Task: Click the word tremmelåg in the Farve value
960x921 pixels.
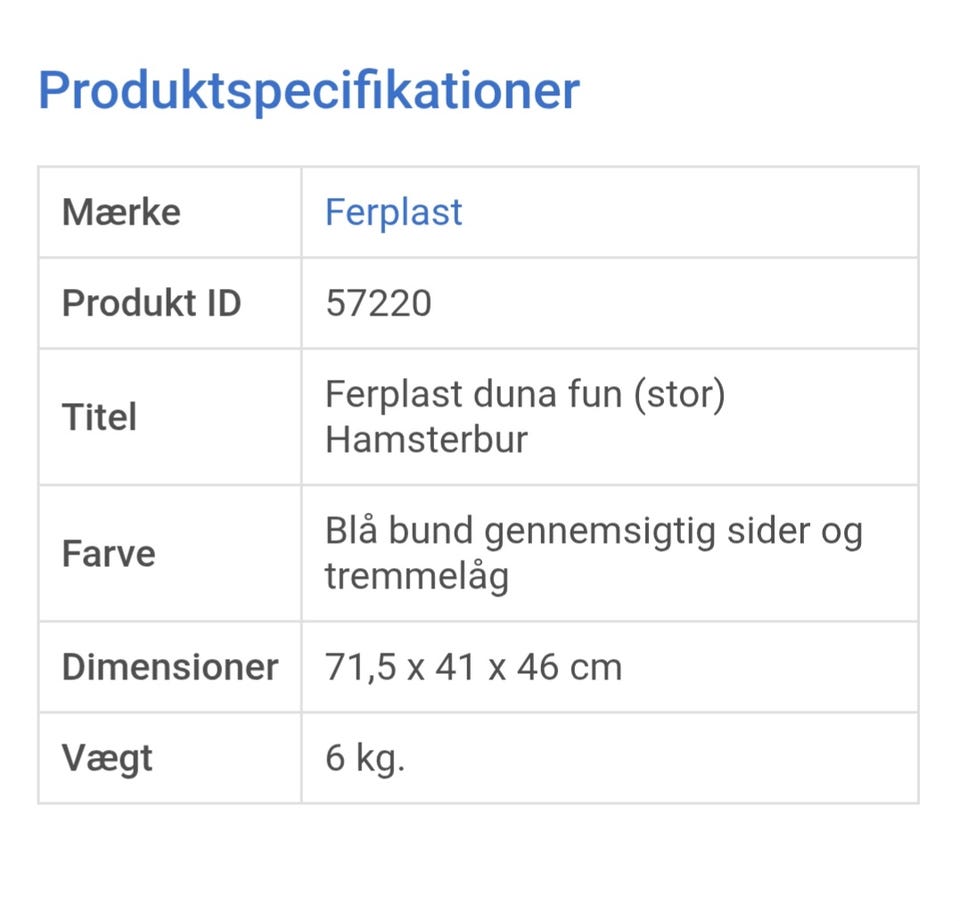Action: pos(416,576)
